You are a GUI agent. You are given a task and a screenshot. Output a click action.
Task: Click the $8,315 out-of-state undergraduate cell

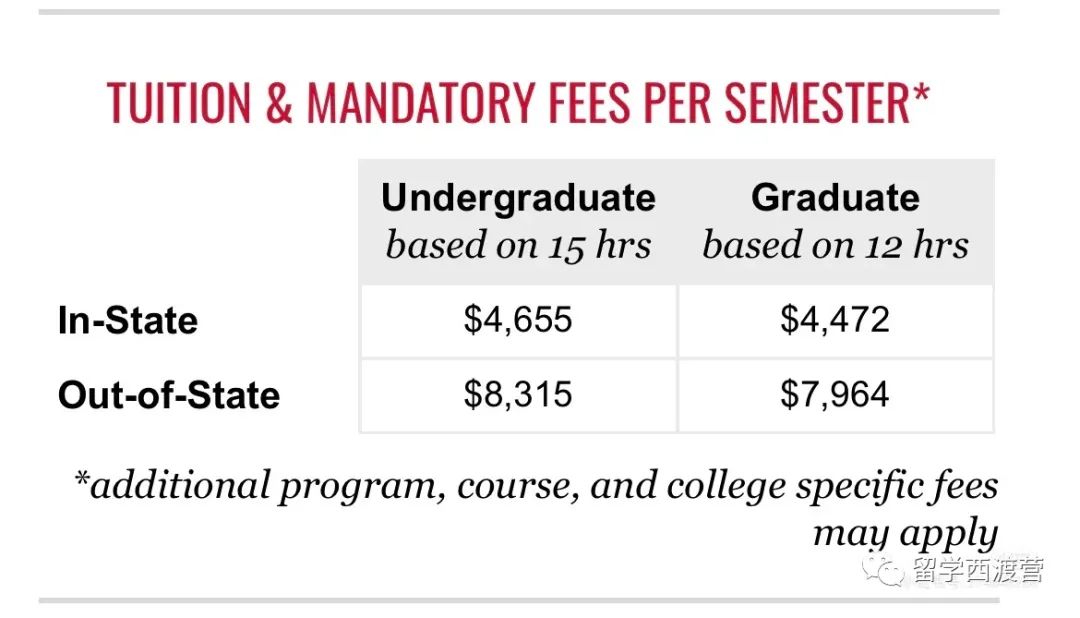click(518, 395)
